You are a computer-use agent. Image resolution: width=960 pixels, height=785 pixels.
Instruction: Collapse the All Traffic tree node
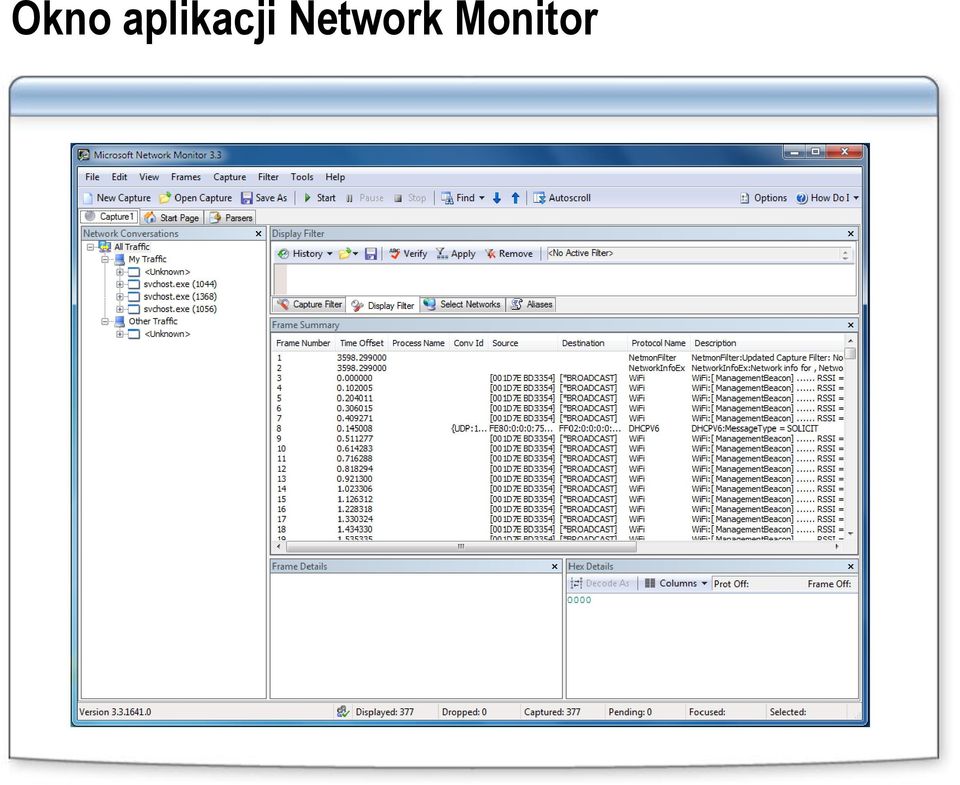point(91,247)
